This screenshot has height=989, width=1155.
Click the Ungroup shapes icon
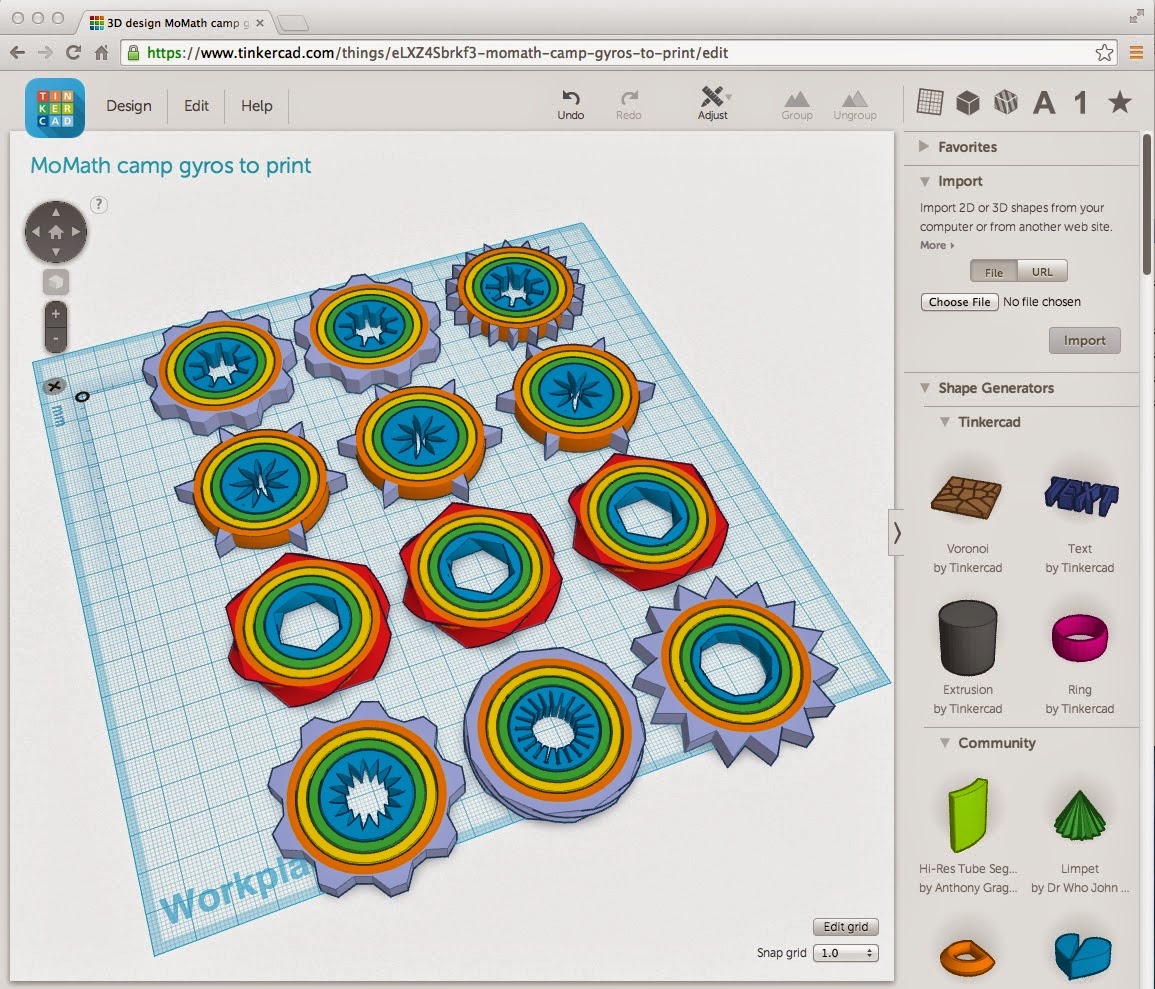point(854,99)
